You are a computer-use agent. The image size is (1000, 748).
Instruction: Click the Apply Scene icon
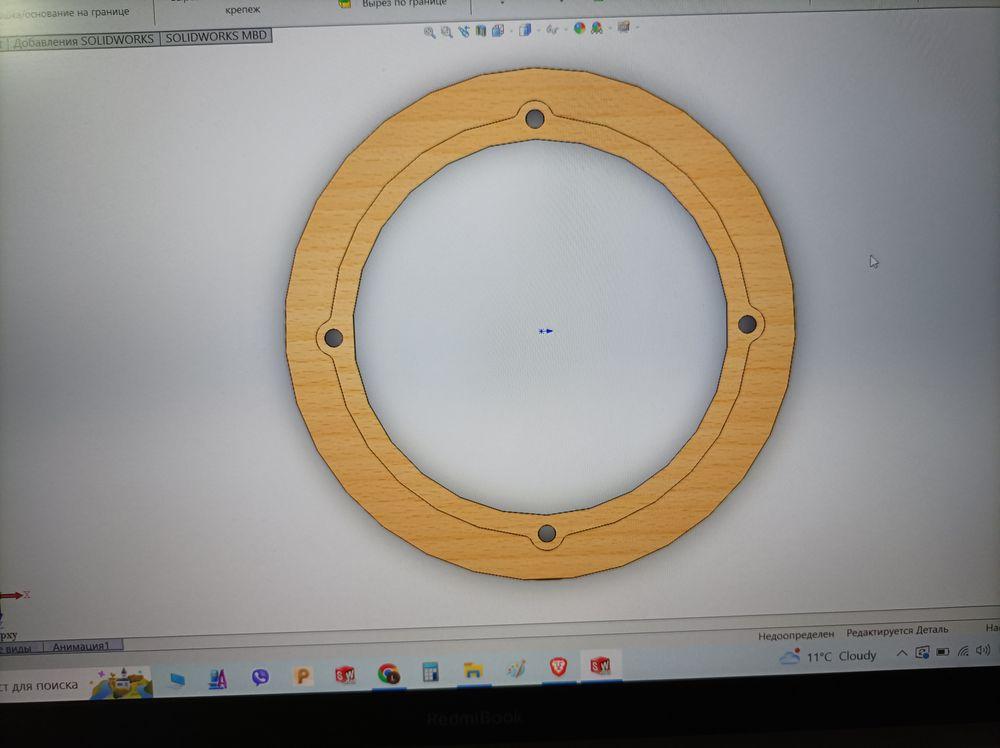(597, 30)
